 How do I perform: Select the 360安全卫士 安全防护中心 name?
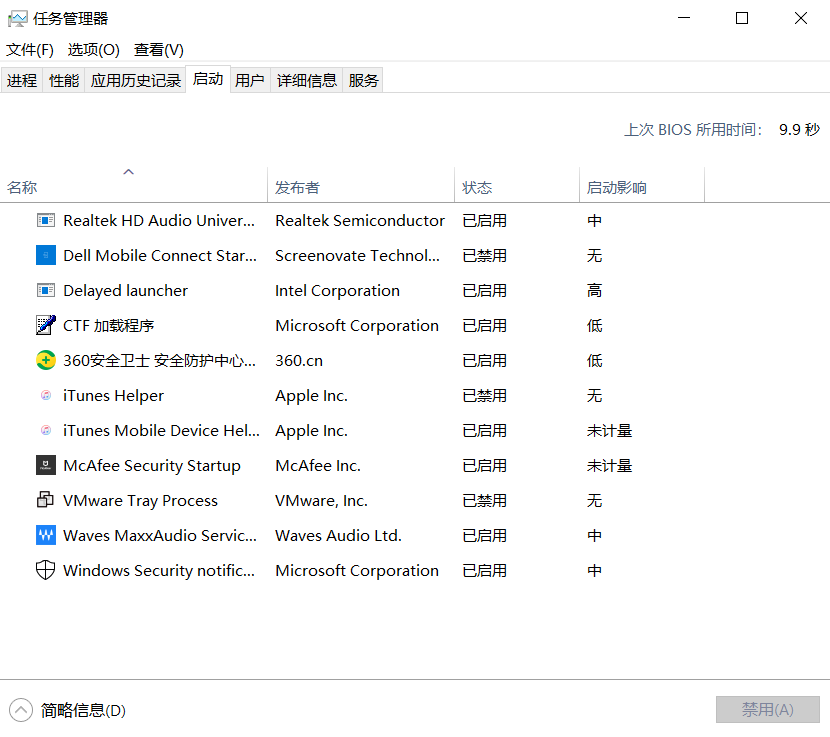159,361
